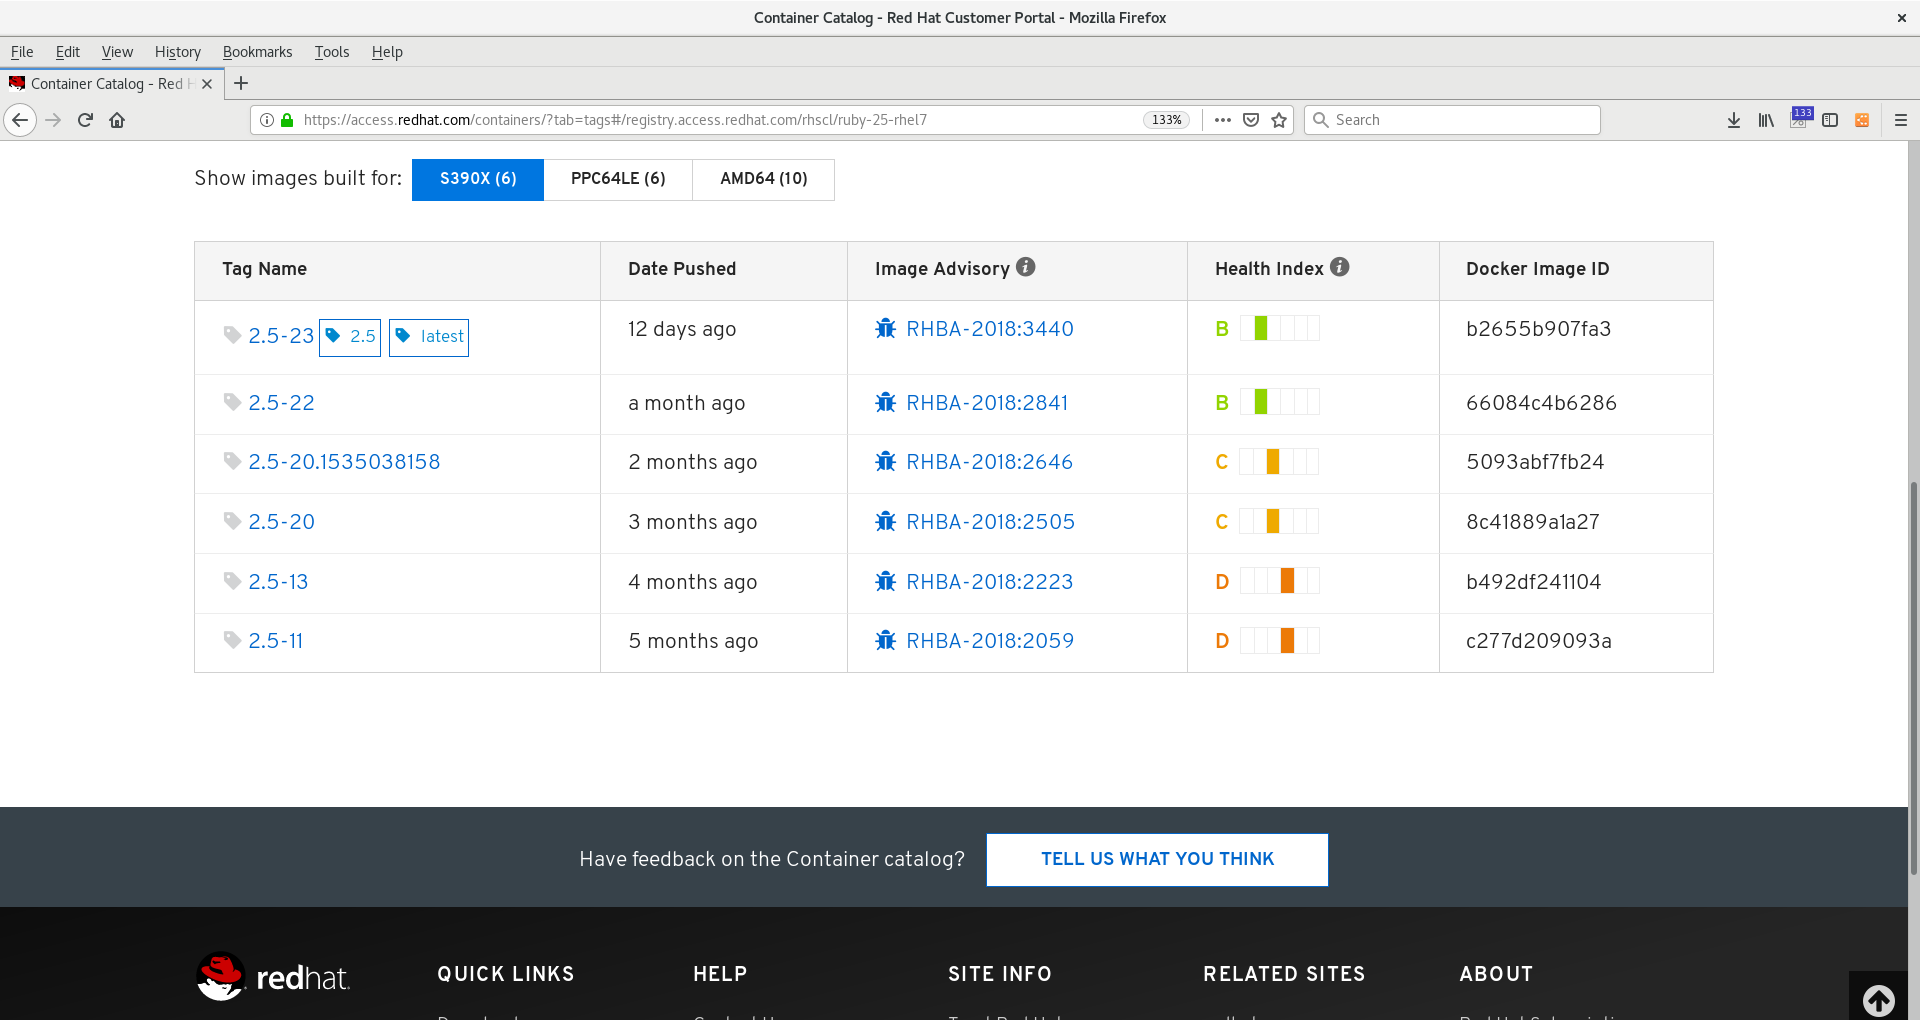Select Docker Image ID b2655b907fa3 text
This screenshot has height=1020, width=1920.
pyautogui.click(x=1538, y=329)
